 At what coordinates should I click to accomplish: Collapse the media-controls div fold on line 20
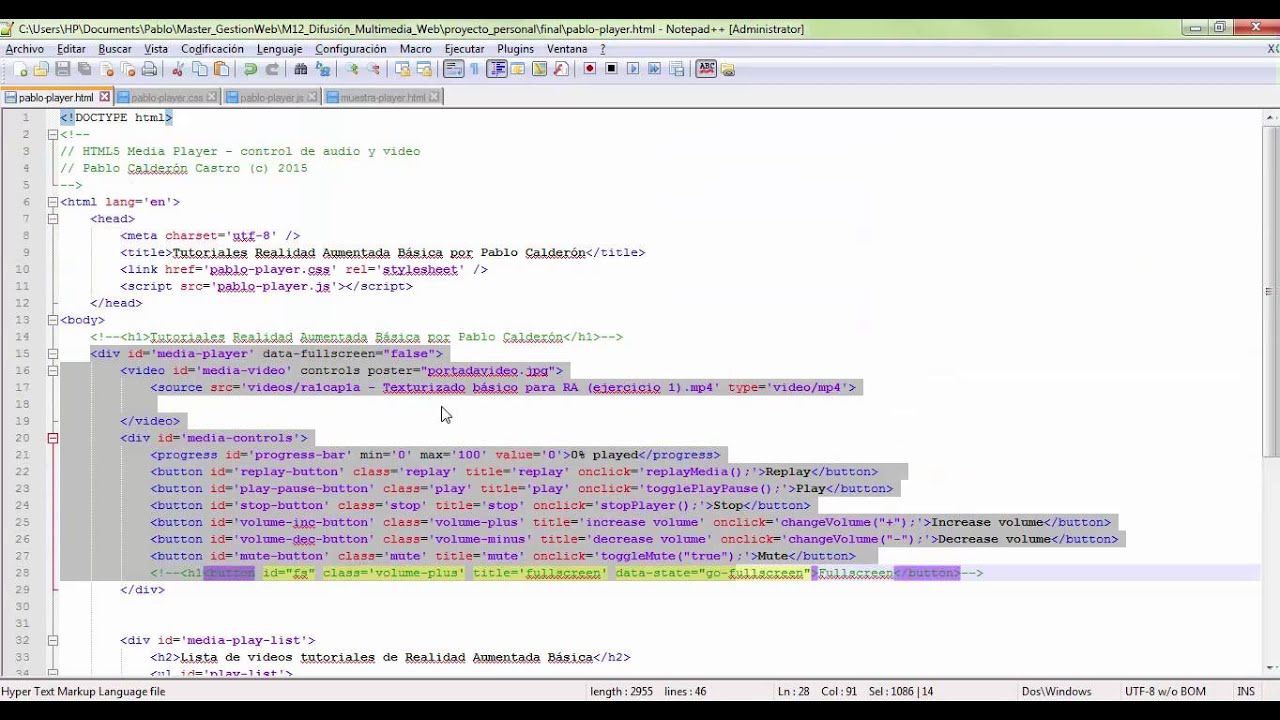(53, 438)
